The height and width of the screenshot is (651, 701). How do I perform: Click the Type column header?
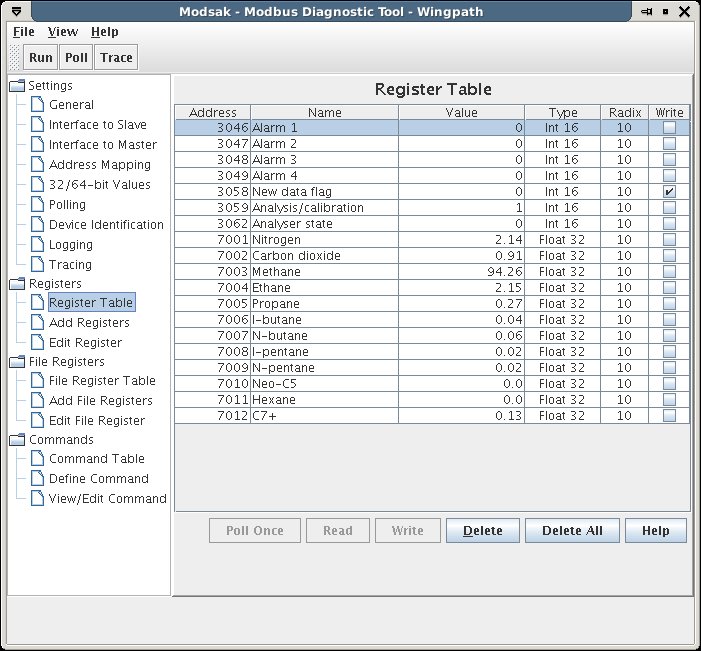(x=563, y=112)
